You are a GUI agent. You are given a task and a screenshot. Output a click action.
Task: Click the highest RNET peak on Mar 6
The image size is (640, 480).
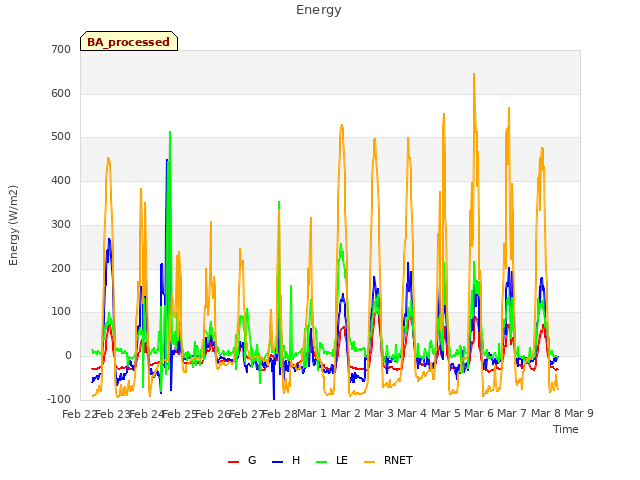coord(474,75)
